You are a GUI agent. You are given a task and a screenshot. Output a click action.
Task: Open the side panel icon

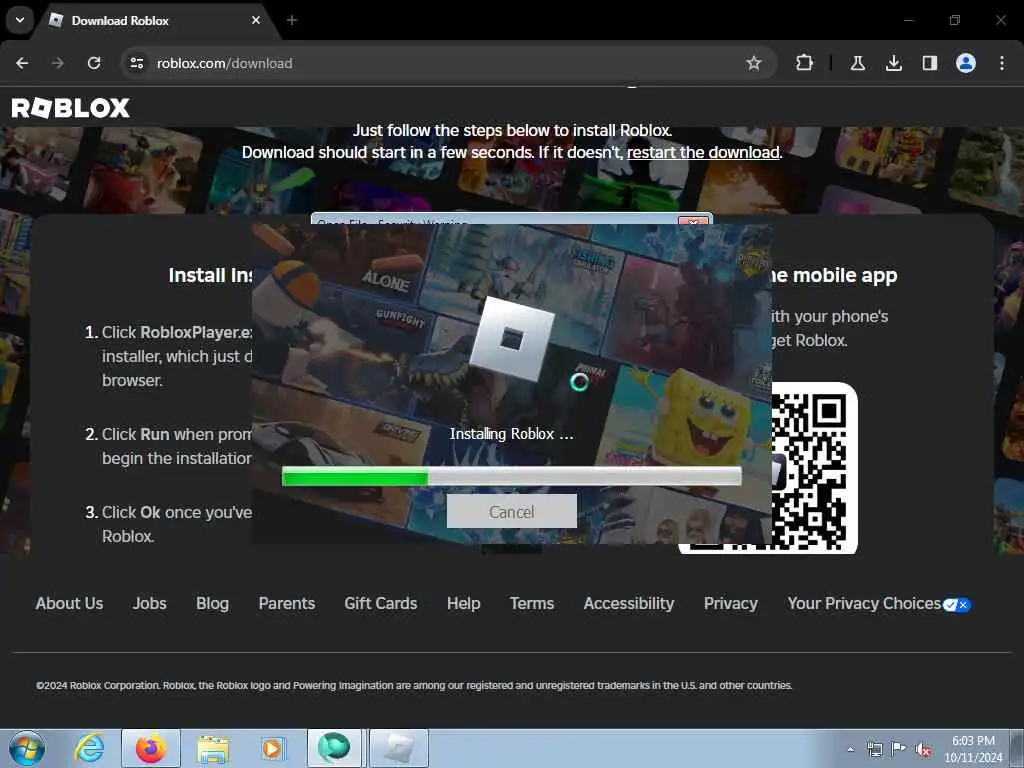coord(929,63)
